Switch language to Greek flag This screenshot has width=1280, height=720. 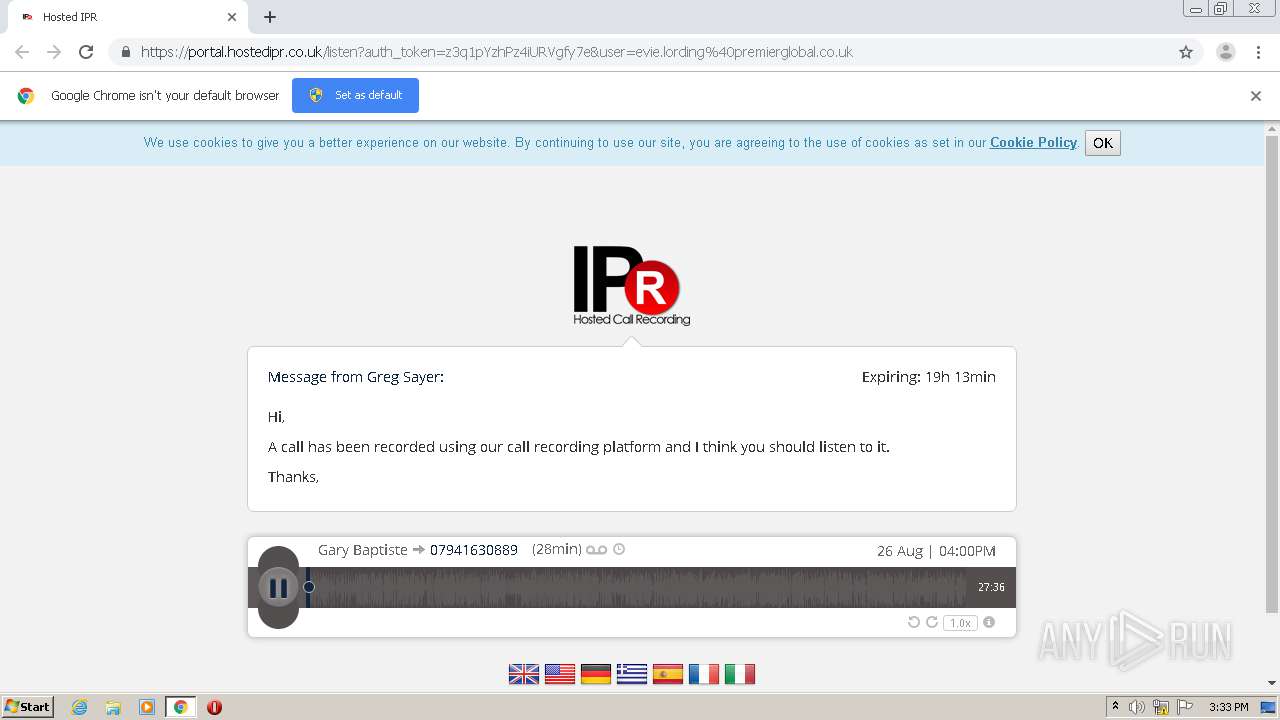[x=632, y=674]
